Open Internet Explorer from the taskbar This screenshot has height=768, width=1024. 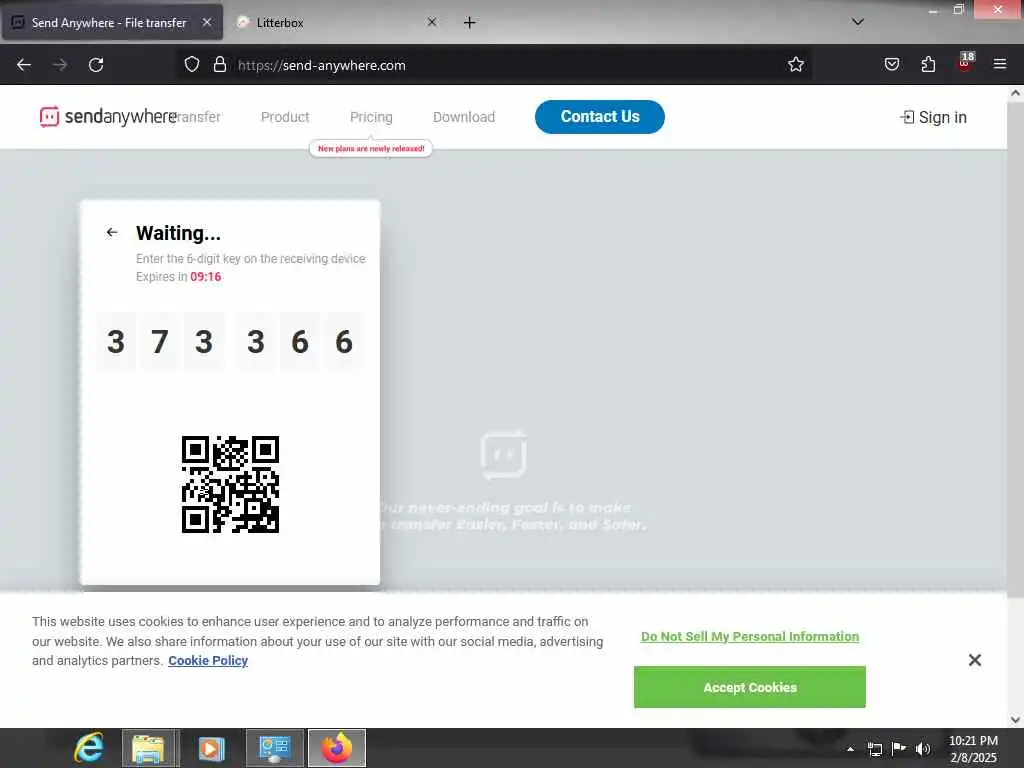coord(89,748)
